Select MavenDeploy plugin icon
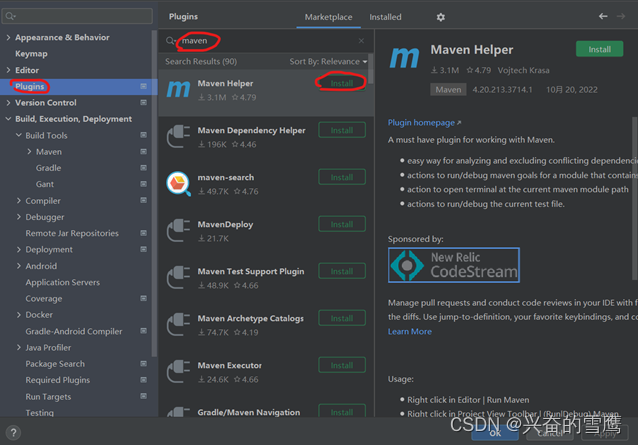 (178, 230)
